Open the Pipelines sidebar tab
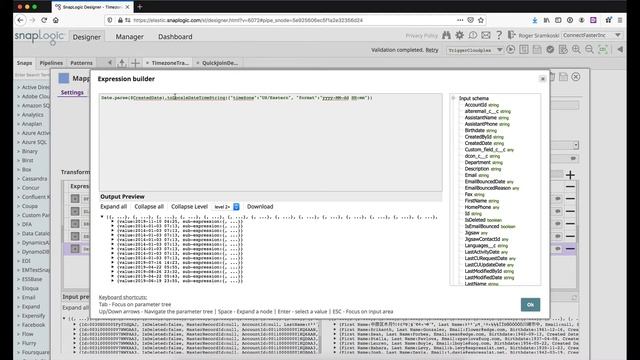640x360 pixels. (51, 63)
